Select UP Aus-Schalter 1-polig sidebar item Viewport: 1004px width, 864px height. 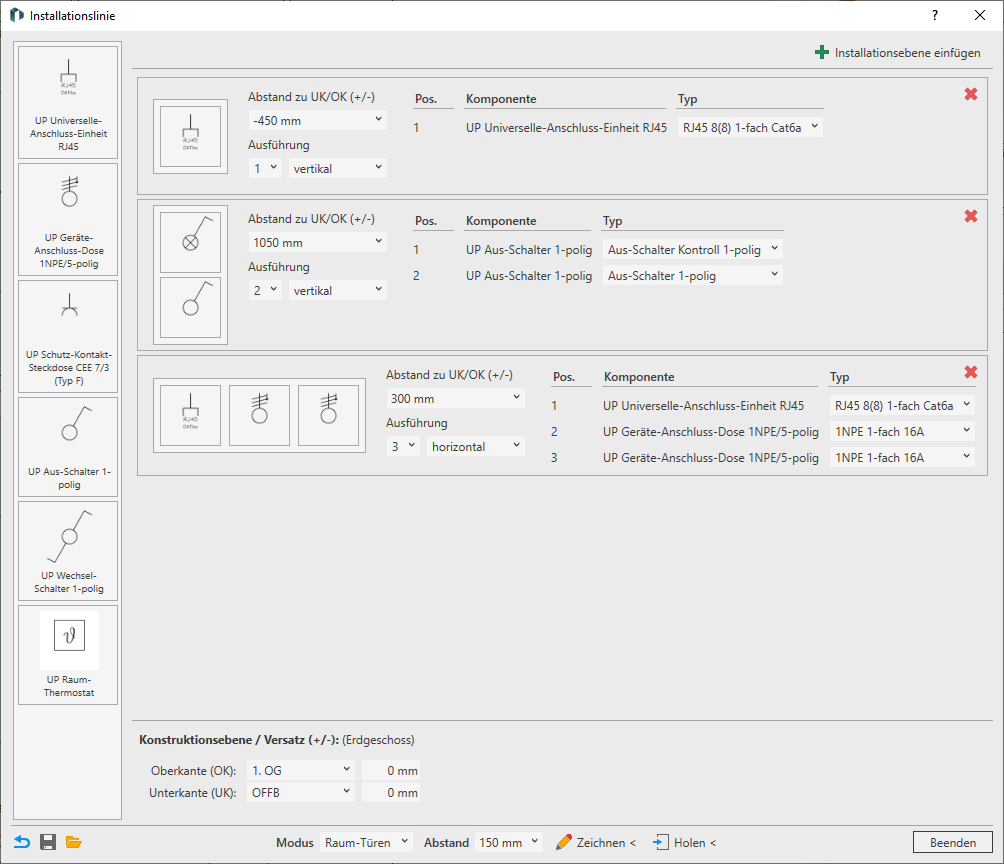[x=68, y=447]
